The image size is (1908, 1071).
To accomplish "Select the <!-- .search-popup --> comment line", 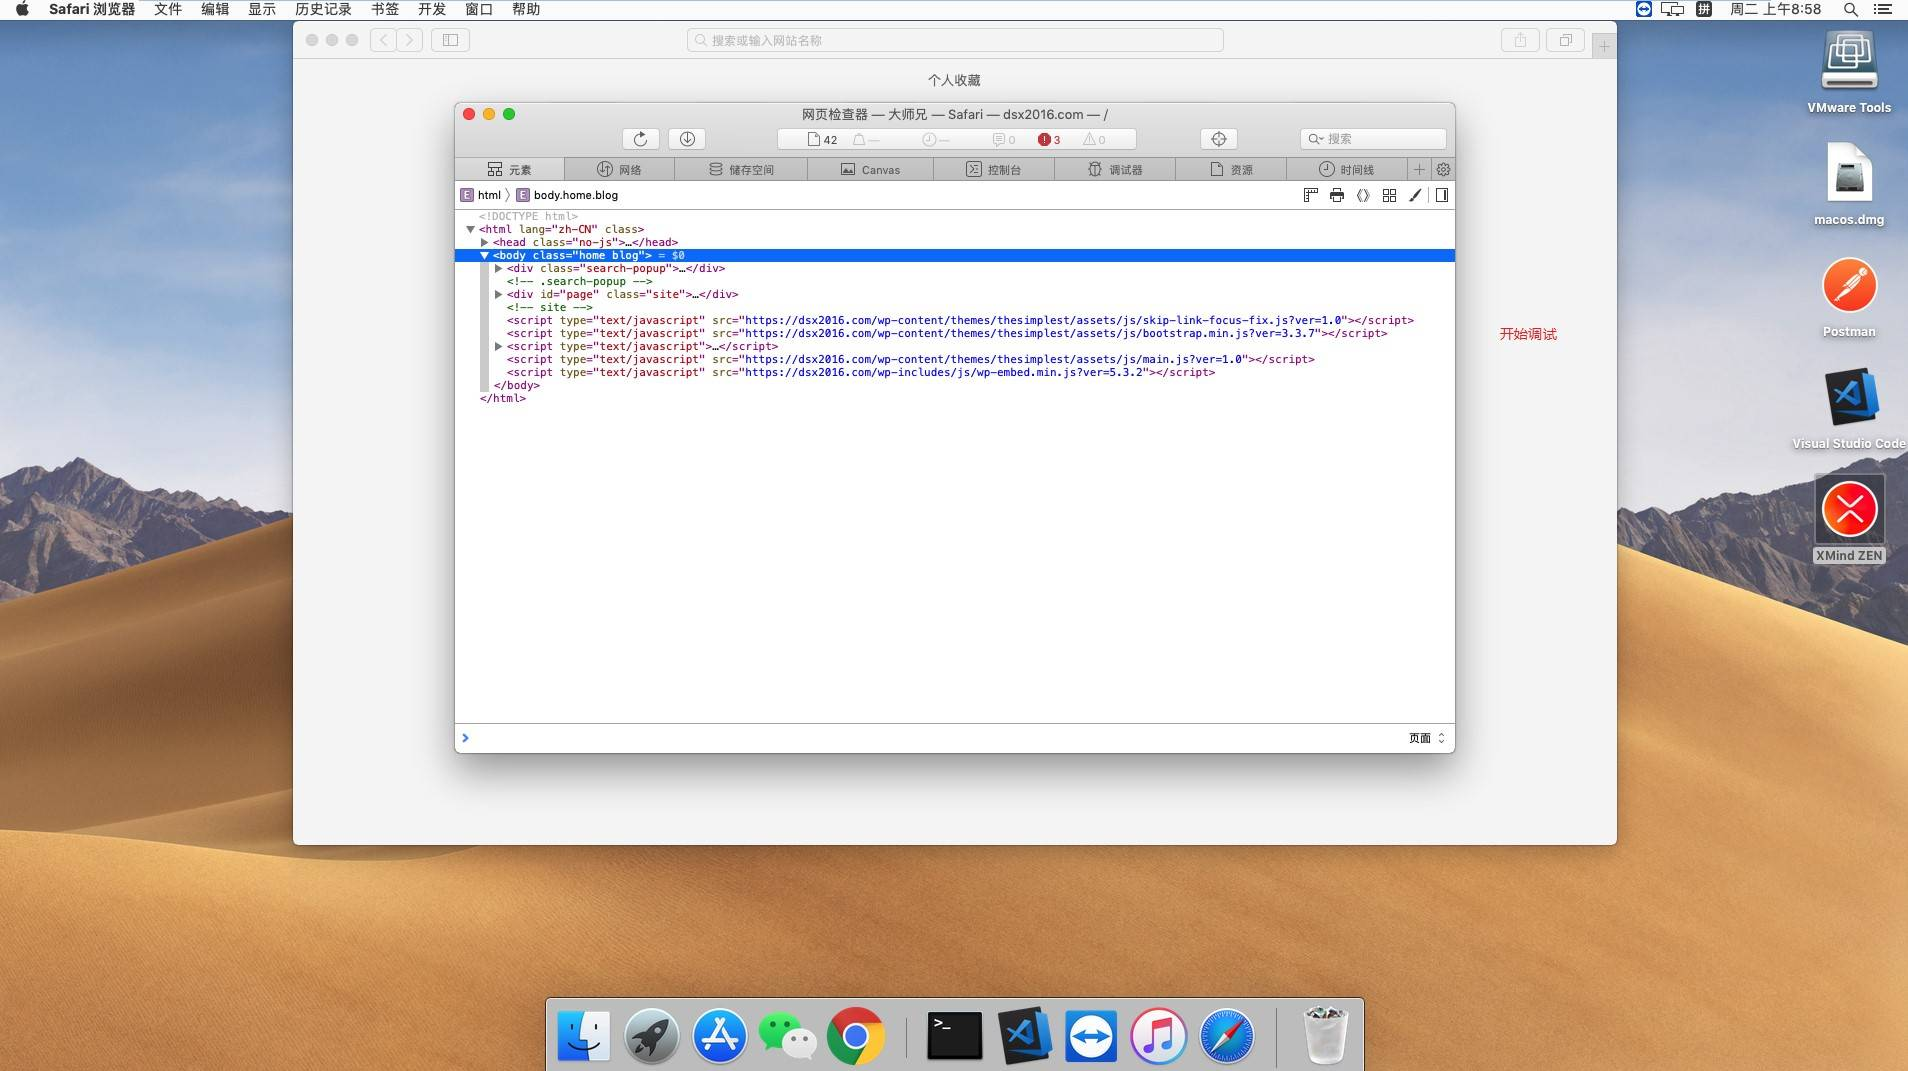I will (579, 281).
